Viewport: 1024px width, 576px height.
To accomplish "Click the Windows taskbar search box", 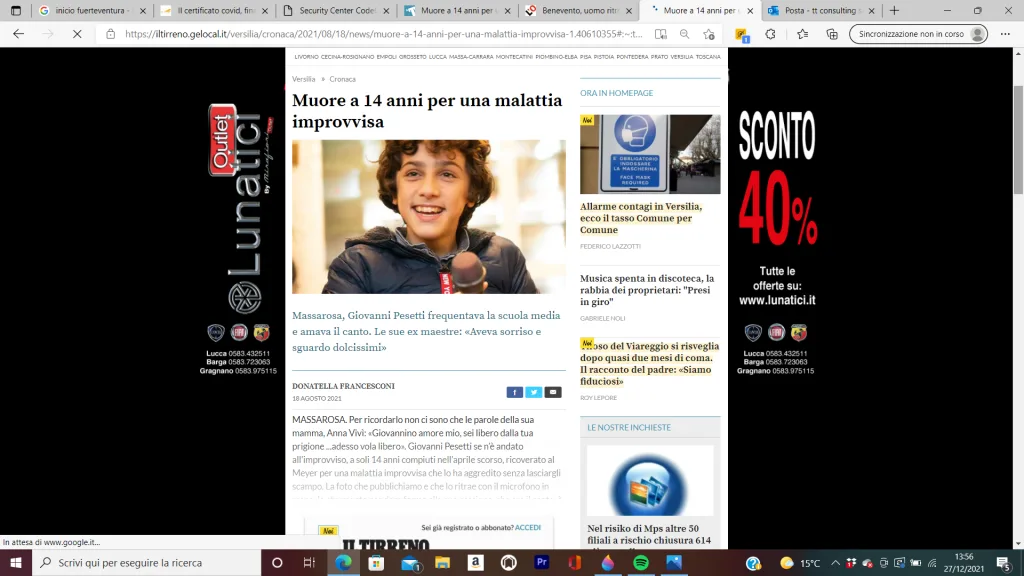I will point(147,562).
